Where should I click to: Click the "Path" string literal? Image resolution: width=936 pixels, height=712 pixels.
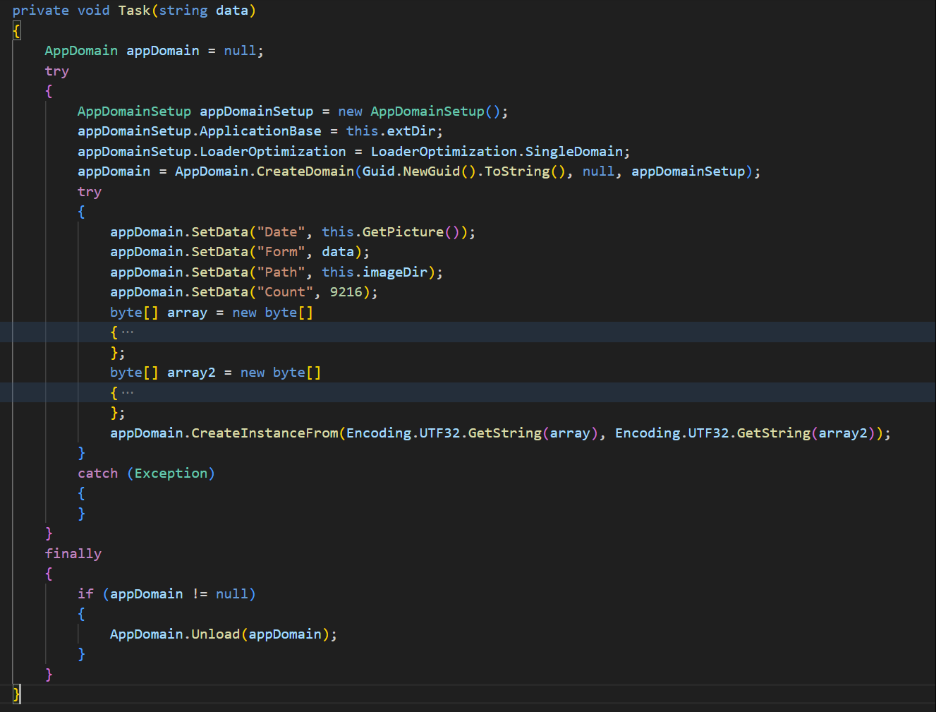(281, 272)
